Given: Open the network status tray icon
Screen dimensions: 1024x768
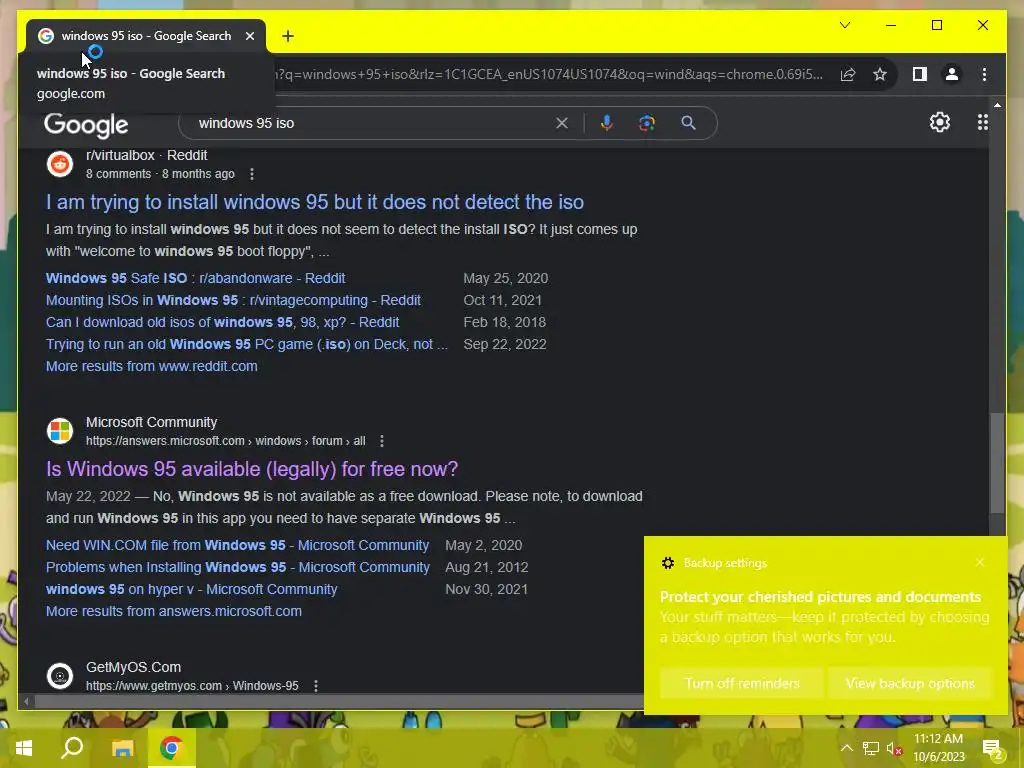Looking at the screenshot, I should tap(871, 748).
